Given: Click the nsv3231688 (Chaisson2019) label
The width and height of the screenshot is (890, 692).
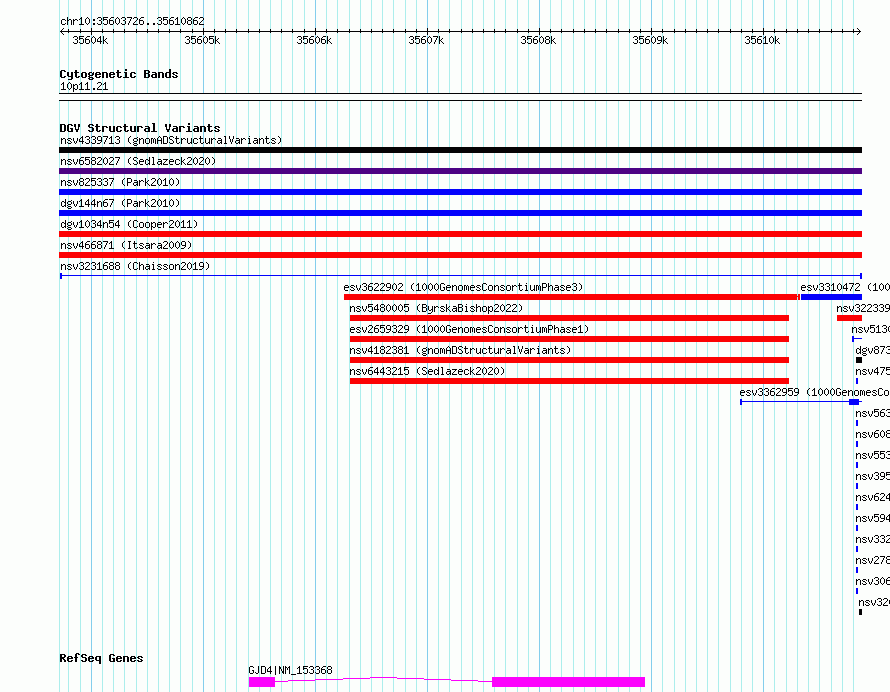Looking at the screenshot, I should coord(135,266).
